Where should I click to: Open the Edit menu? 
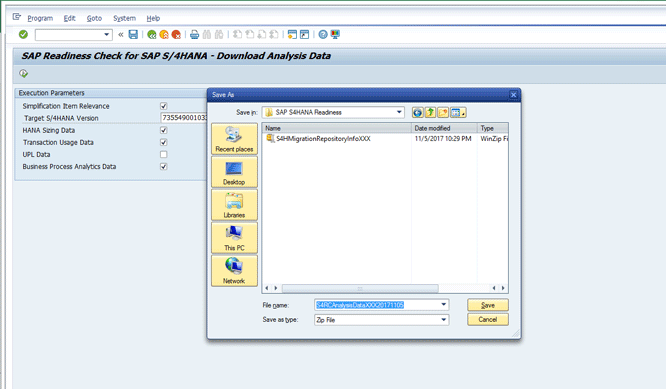[x=69, y=18]
